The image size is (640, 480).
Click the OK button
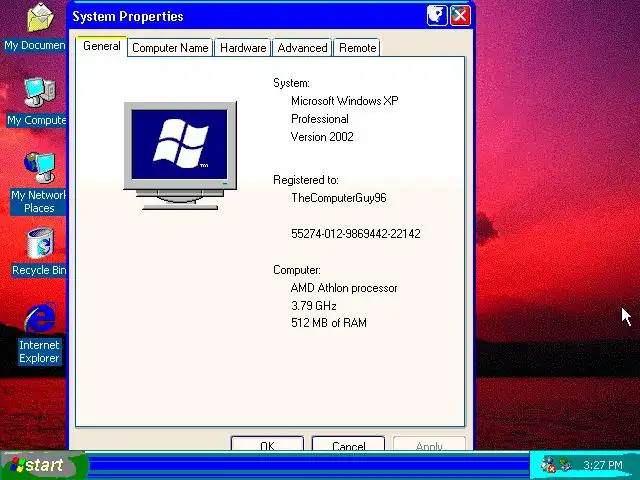tap(267, 444)
